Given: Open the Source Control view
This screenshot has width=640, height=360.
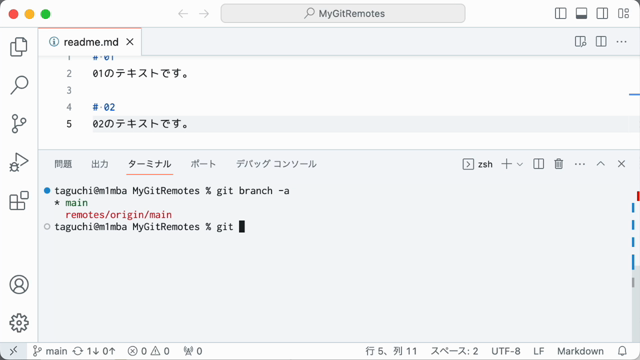Looking at the screenshot, I should point(19,123).
